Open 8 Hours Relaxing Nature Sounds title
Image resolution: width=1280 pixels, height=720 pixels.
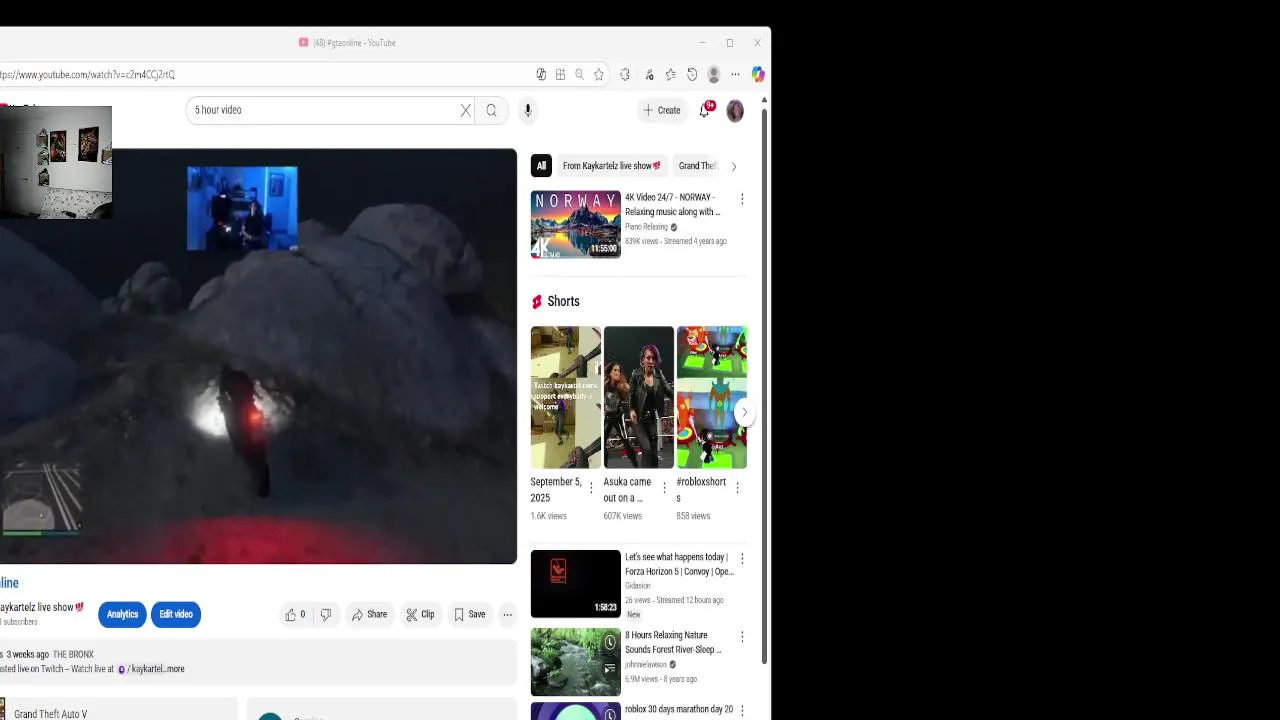click(673, 642)
